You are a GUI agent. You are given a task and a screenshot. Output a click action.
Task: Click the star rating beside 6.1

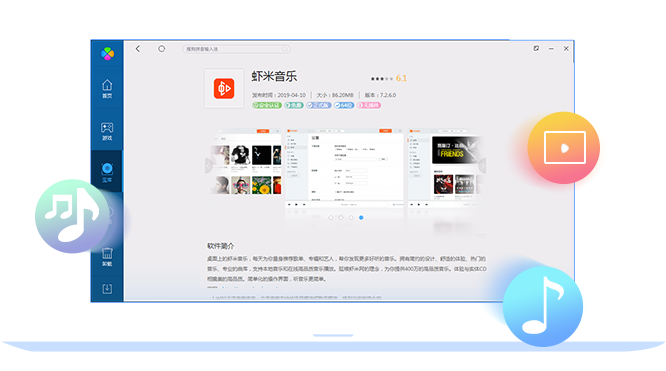tap(382, 79)
